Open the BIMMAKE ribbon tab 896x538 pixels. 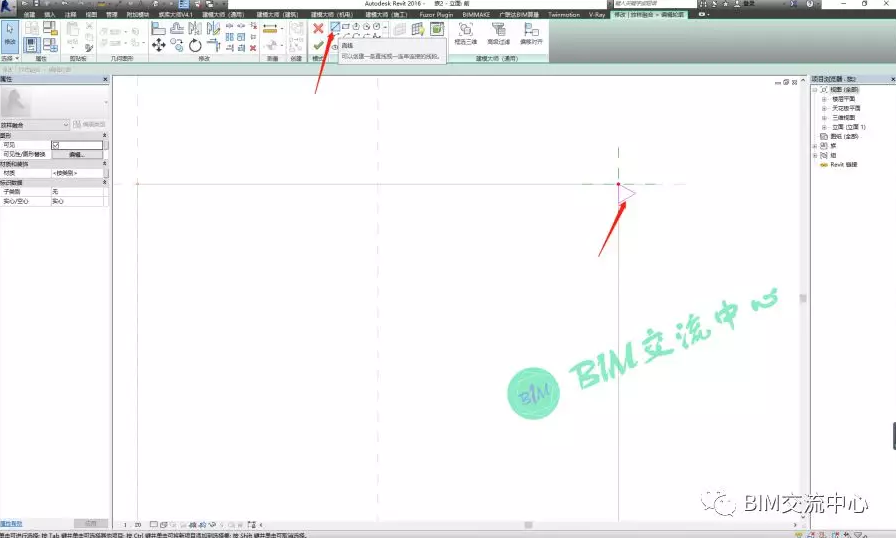pos(476,15)
